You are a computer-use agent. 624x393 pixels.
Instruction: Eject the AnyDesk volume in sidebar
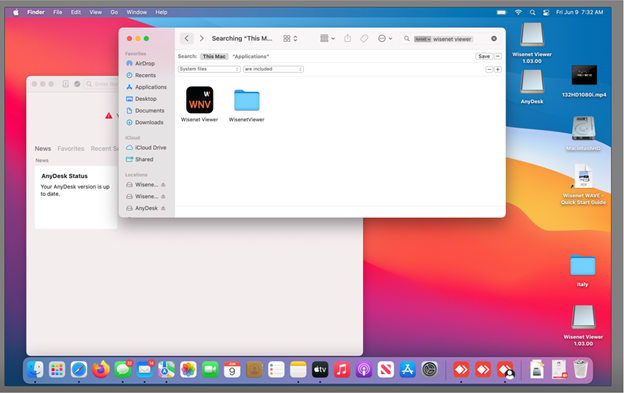pos(163,208)
